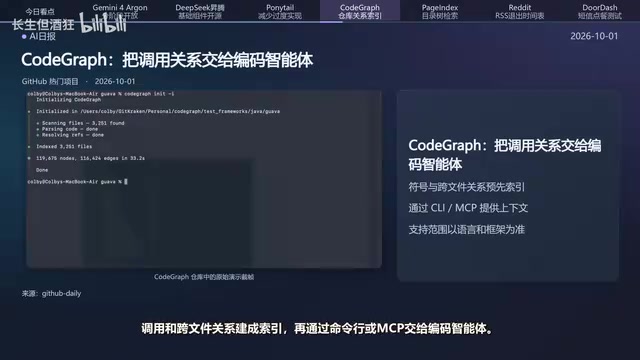Click the bullet 符号与跨文件关系预先索引
Screen dimensions: 640x360
point(467,187)
